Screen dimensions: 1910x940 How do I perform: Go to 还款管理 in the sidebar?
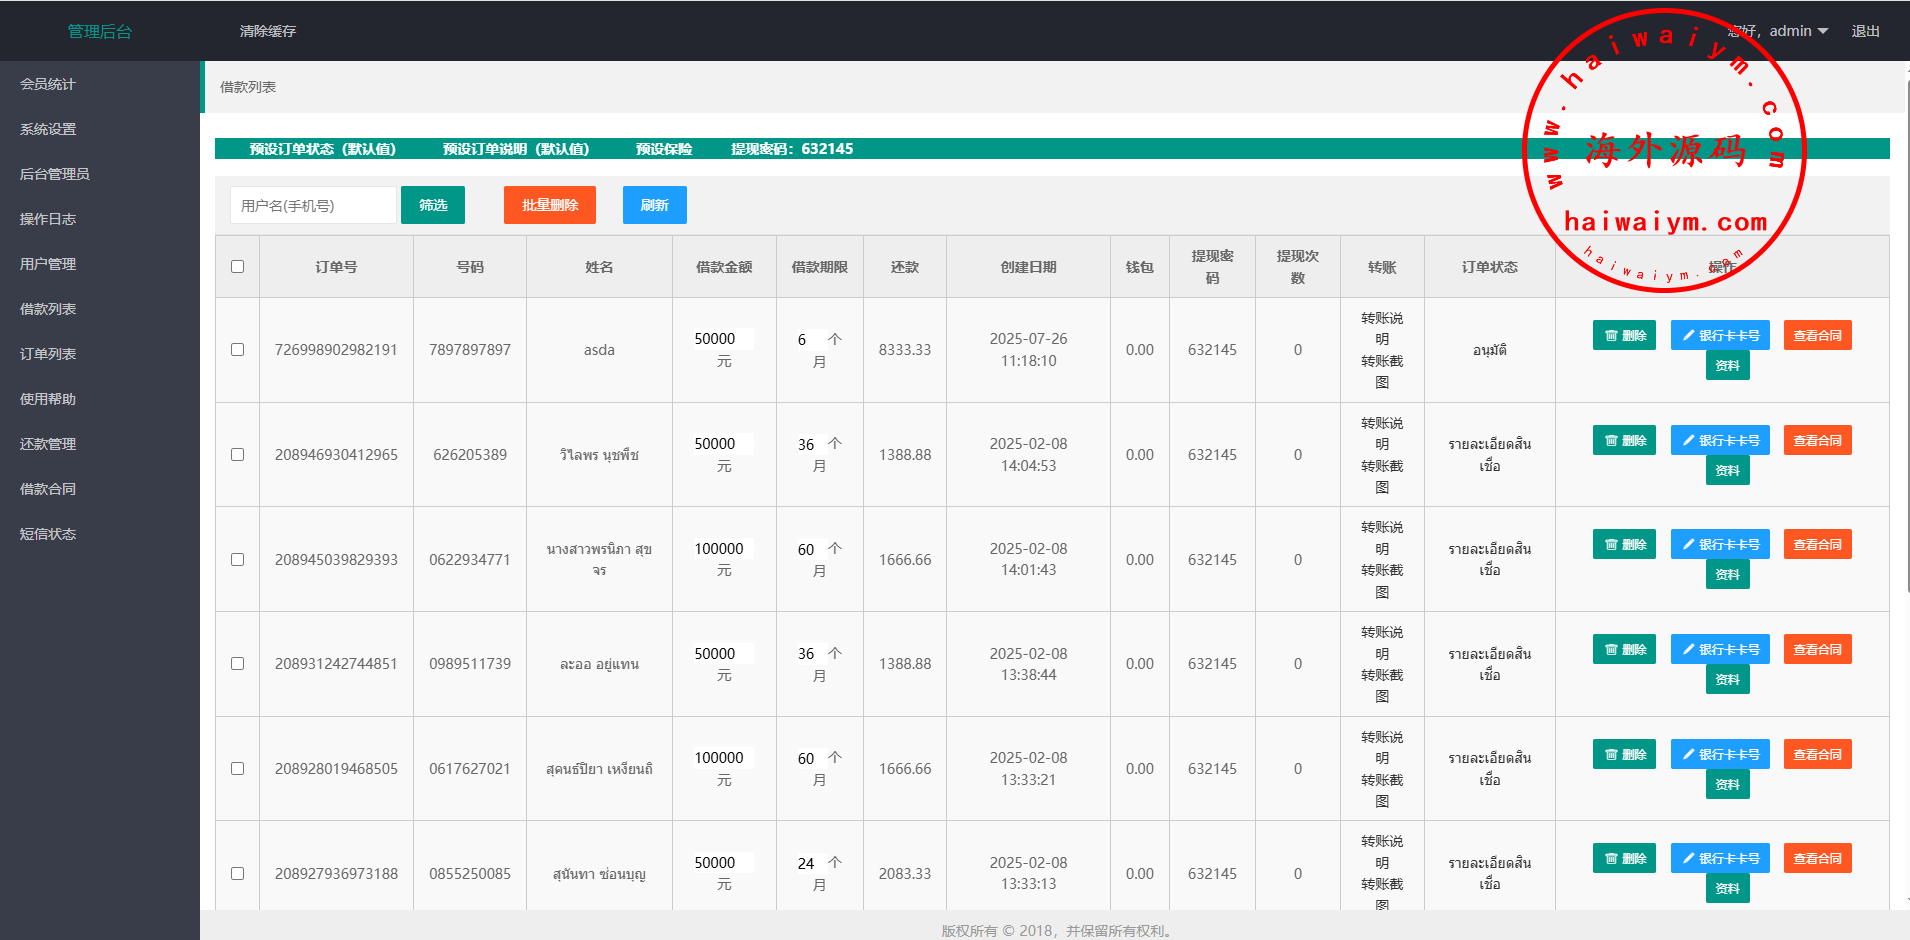48,444
